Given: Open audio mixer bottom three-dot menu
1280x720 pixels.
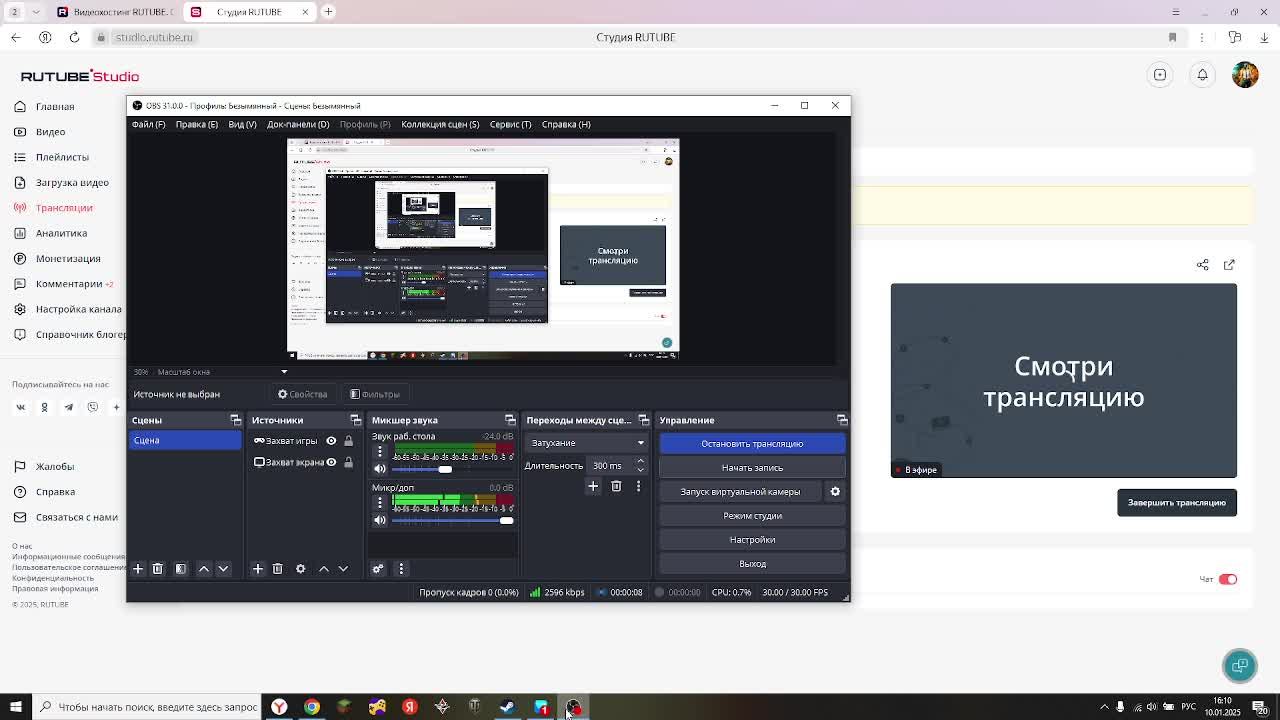Looking at the screenshot, I should click(401, 568).
